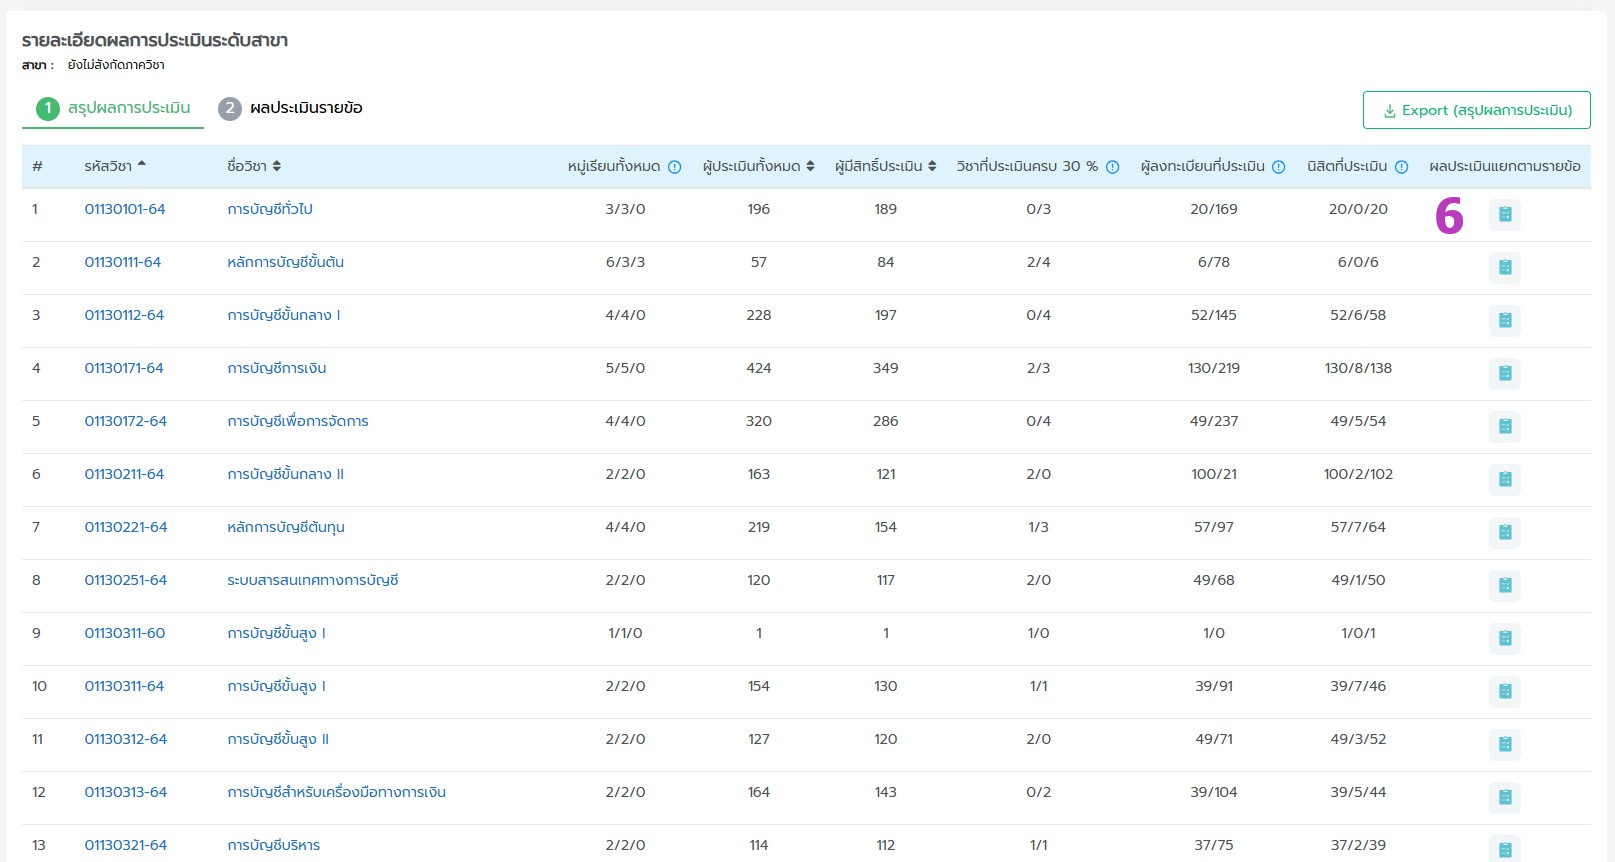Screen dimensions: 1615x862
Task: Click info icon beside ผู้ลงทะเบียนที่ประเมิน
Action: (x=1278, y=167)
